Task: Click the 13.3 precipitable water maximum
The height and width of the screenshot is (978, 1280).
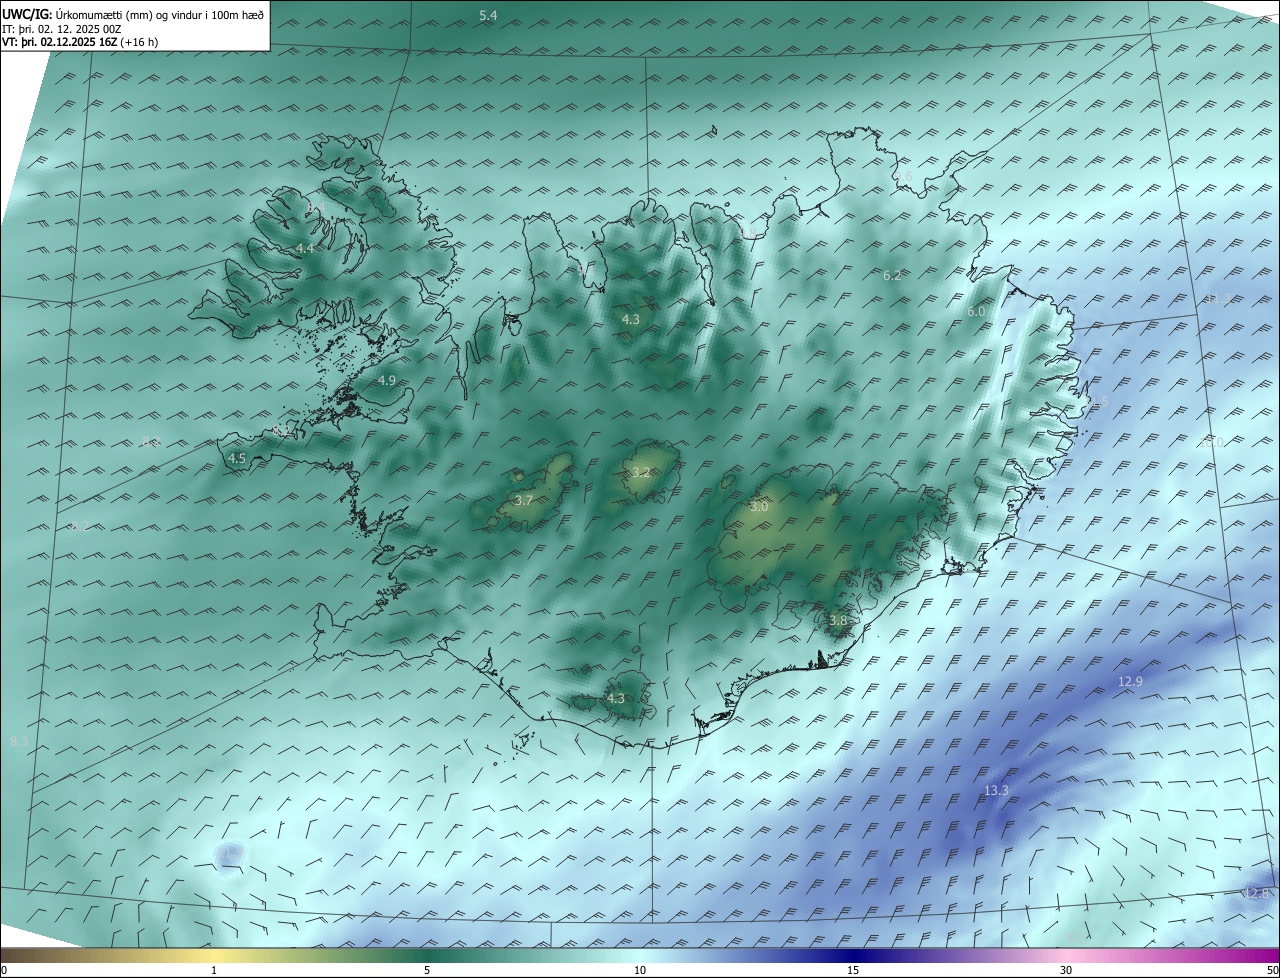Action: [996, 790]
